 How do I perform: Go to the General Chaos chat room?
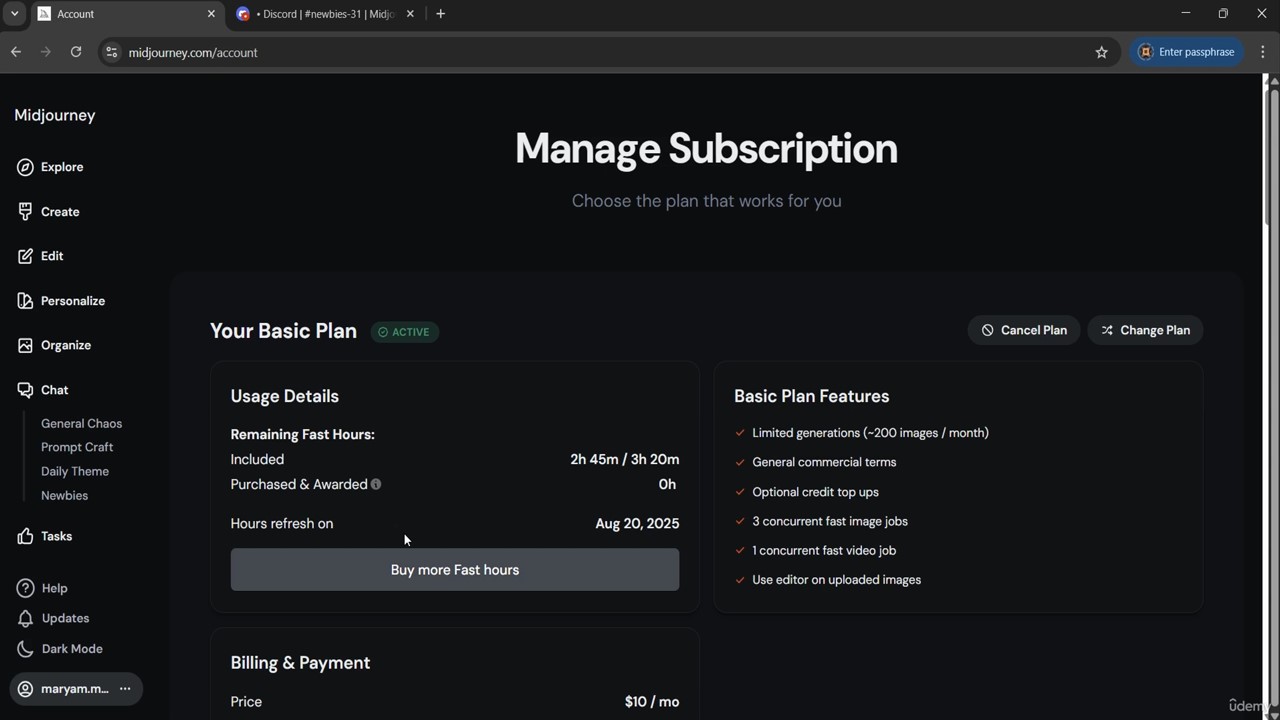(x=81, y=423)
